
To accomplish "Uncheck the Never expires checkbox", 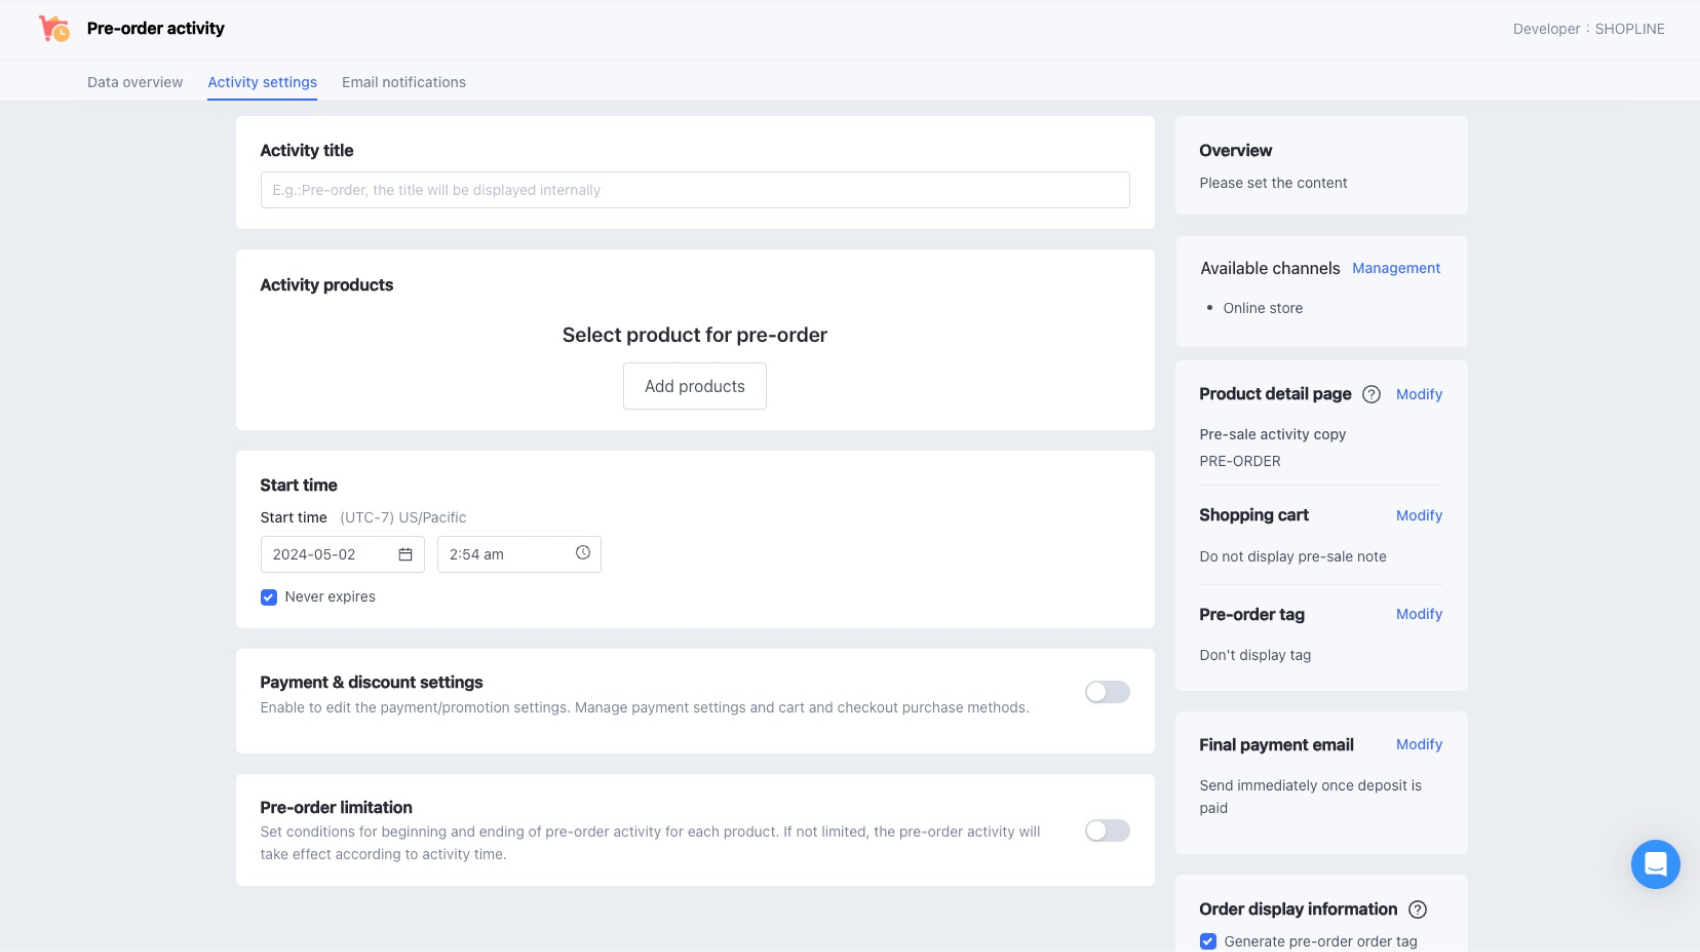I will [269, 598].
